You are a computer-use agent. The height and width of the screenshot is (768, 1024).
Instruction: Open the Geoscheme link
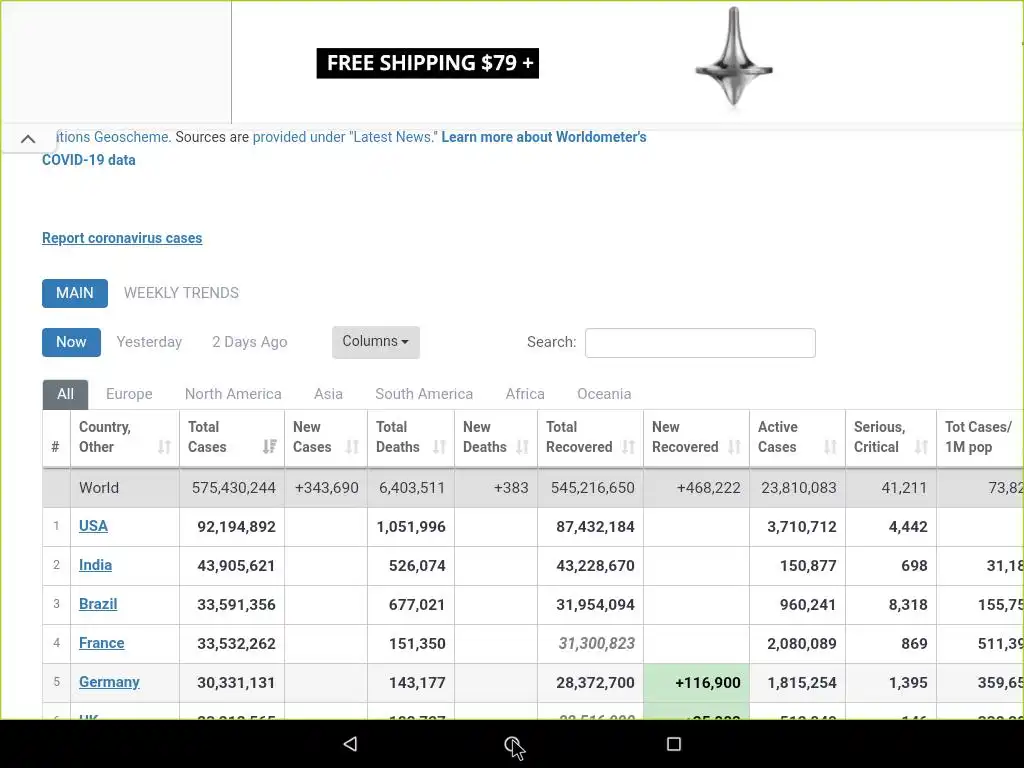pyautogui.click(x=112, y=137)
